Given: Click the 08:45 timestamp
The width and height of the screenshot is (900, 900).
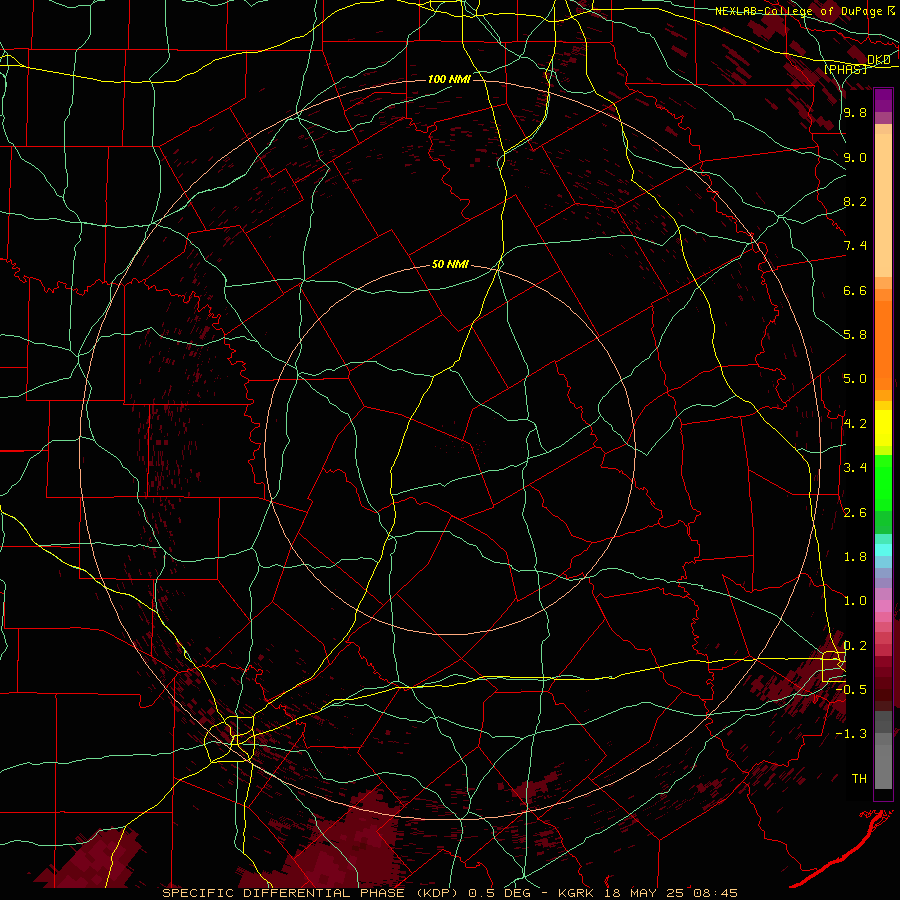Looking at the screenshot, I should (714, 893).
